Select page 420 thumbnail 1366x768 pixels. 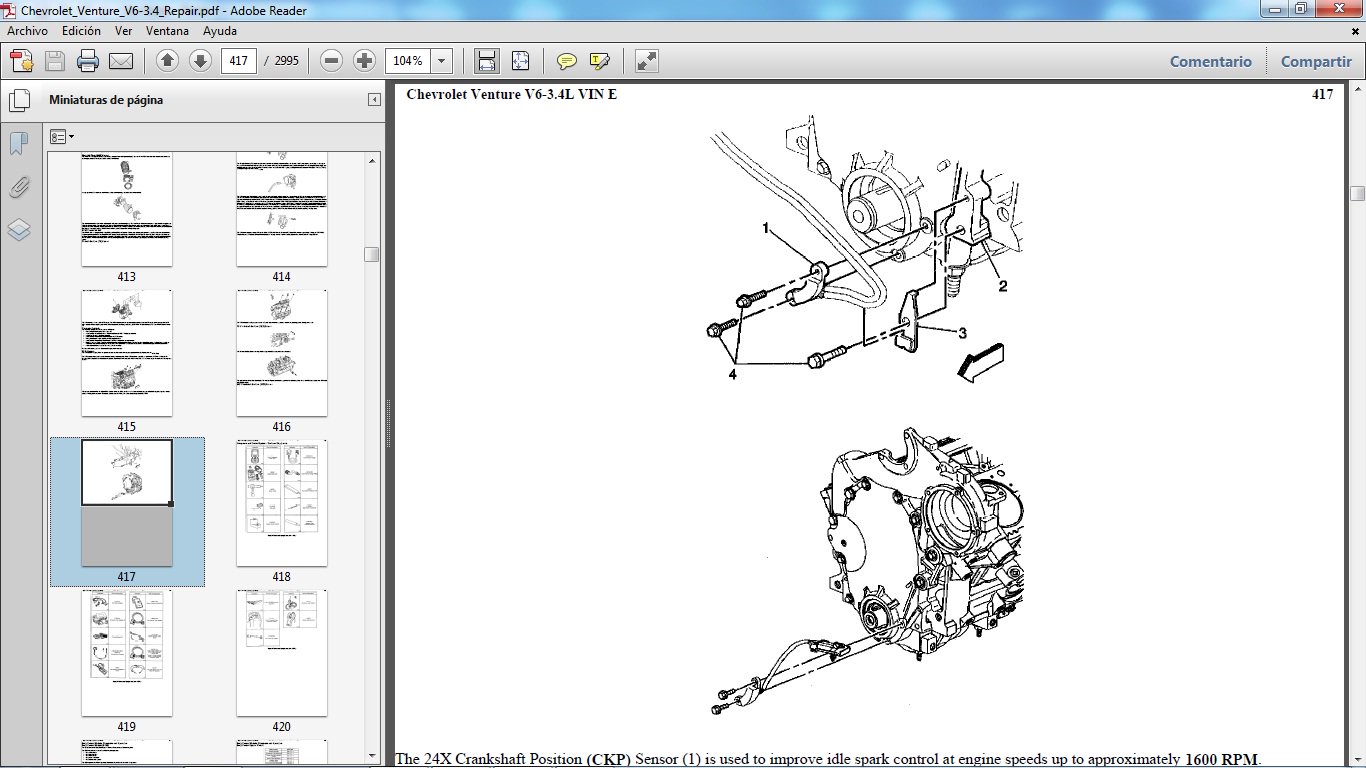pyautogui.click(x=281, y=653)
